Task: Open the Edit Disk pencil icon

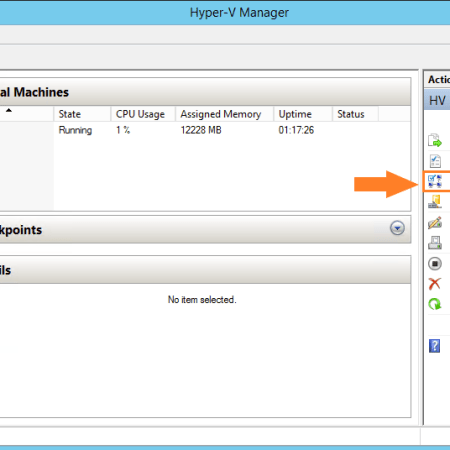Action: [x=435, y=223]
